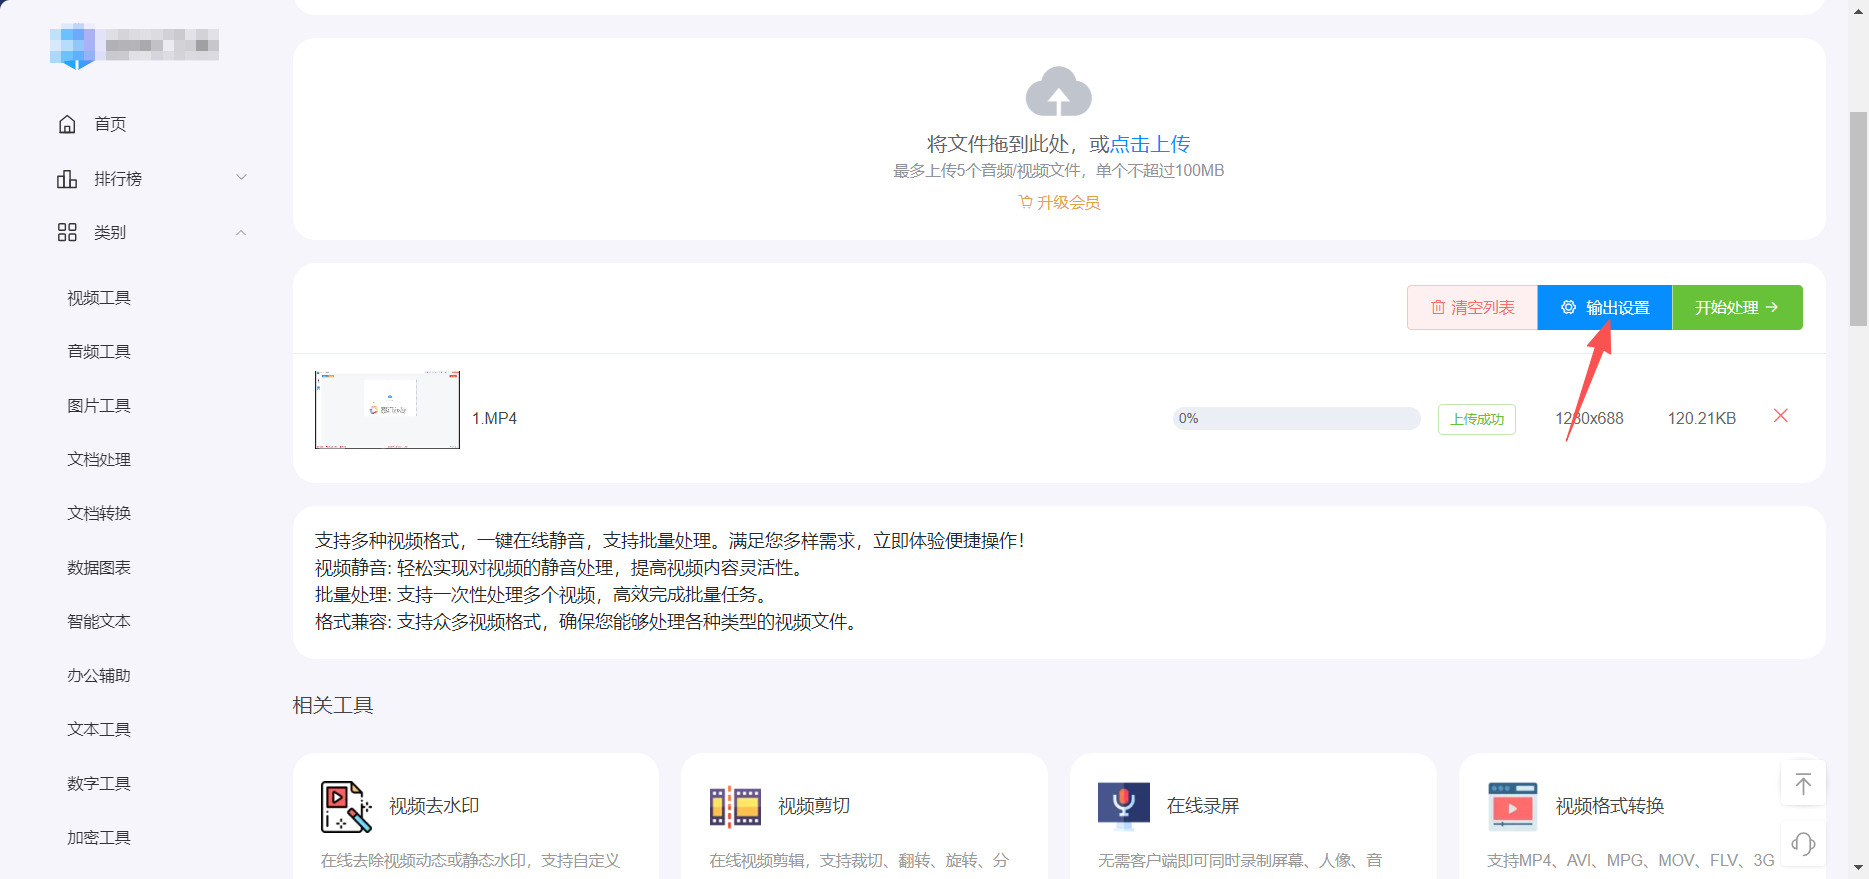Select 图片工具 category
Image resolution: width=1869 pixels, height=879 pixels.
pyautogui.click(x=99, y=406)
